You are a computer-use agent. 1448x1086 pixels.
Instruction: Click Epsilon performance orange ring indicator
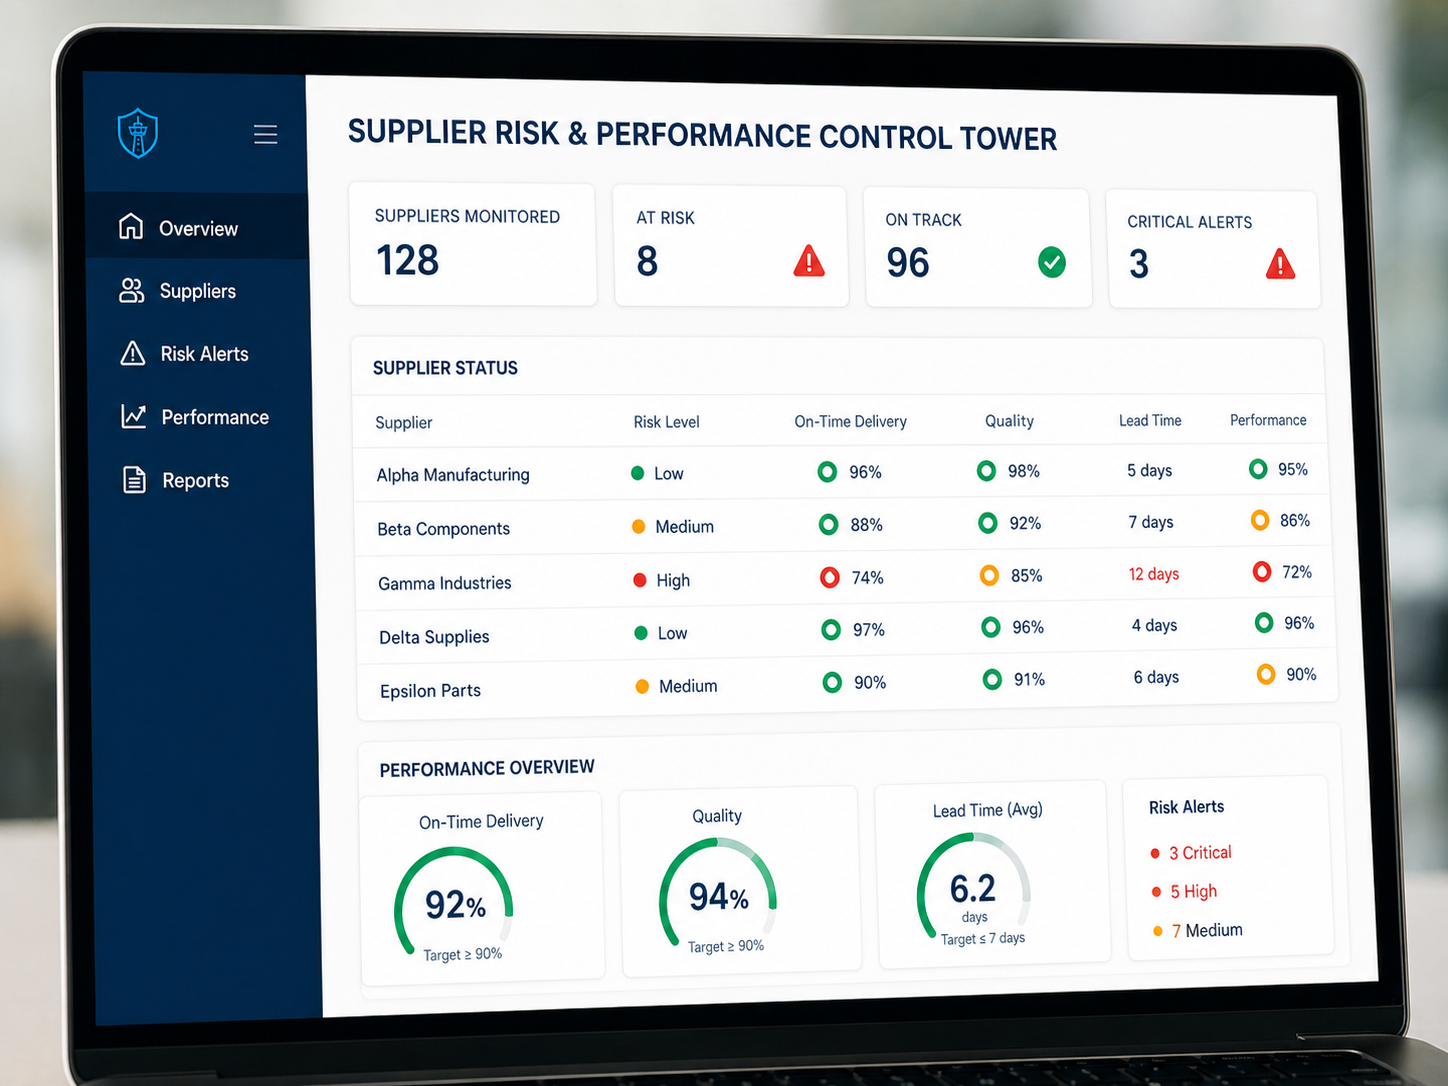[1266, 674]
